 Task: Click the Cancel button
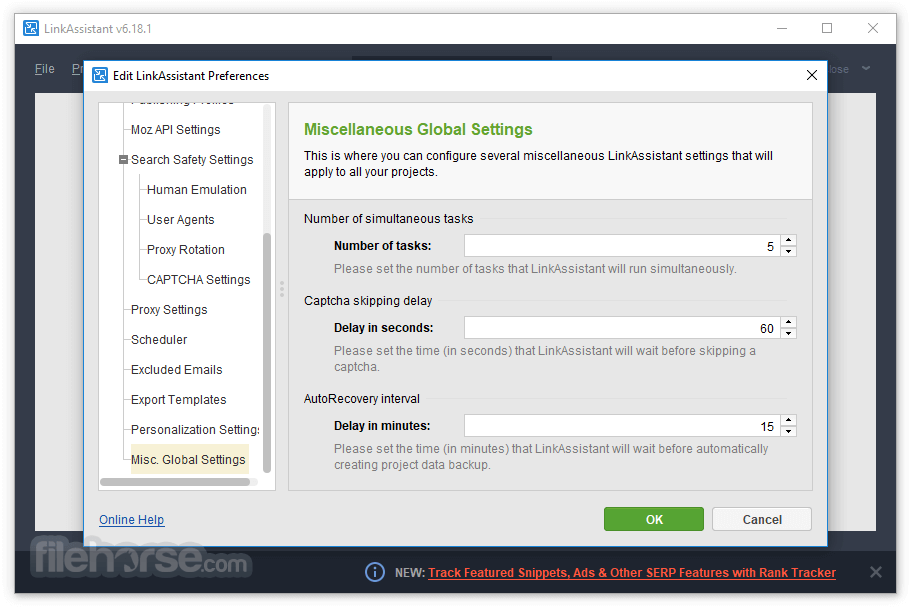(x=762, y=519)
